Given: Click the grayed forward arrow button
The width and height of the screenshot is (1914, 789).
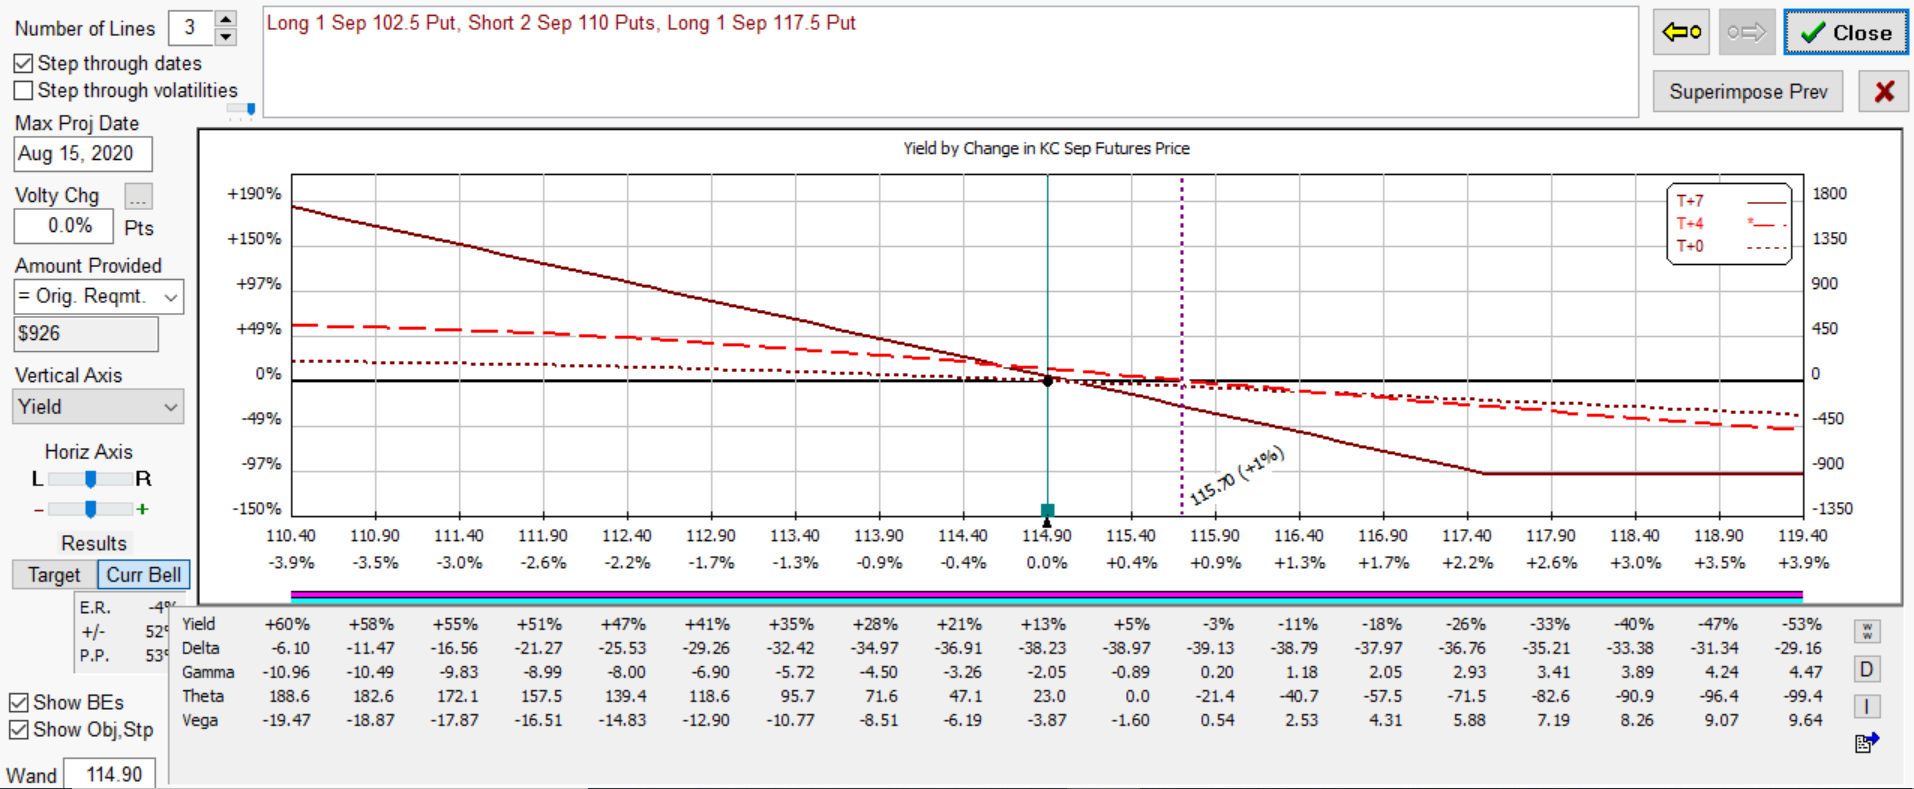Looking at the screenshot, I should click(x=1747, y=33).
